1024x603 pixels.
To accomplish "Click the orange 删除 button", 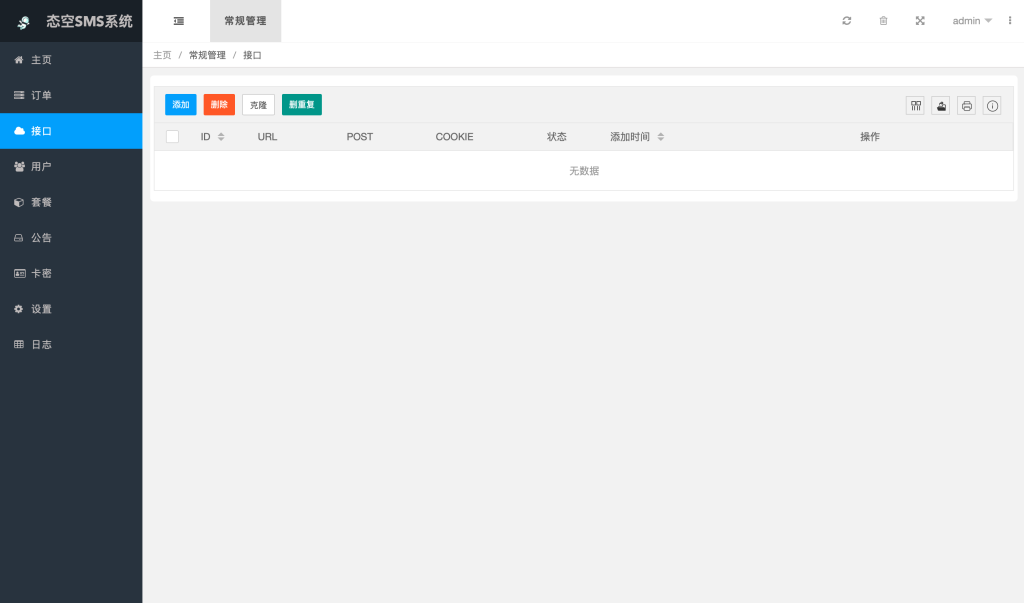I will tap(219, 105).
